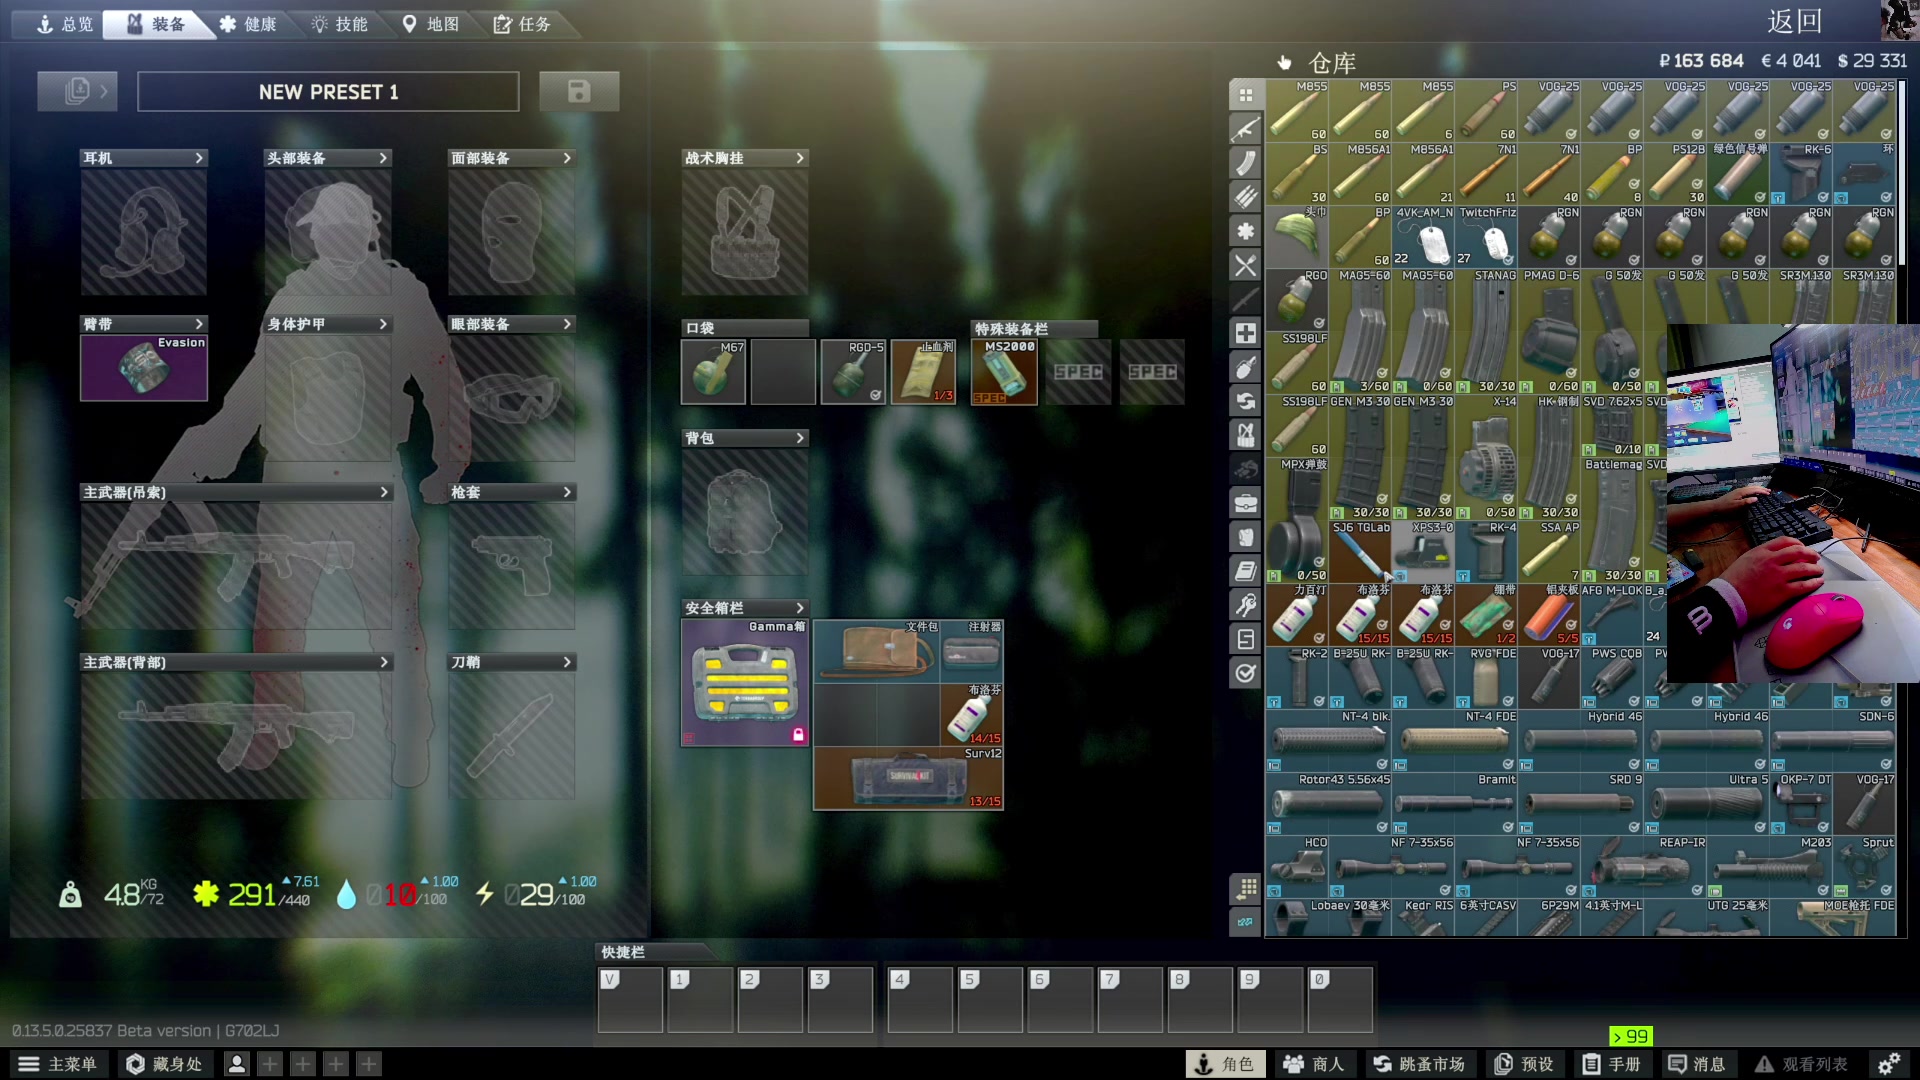
Task: Click the NEW PRESET 1 name field
Action: click(328, 92)
